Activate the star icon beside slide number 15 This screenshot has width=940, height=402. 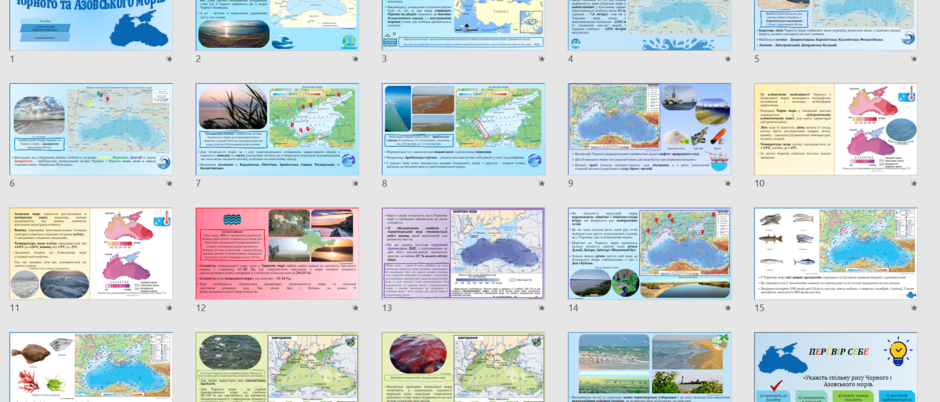914,308
